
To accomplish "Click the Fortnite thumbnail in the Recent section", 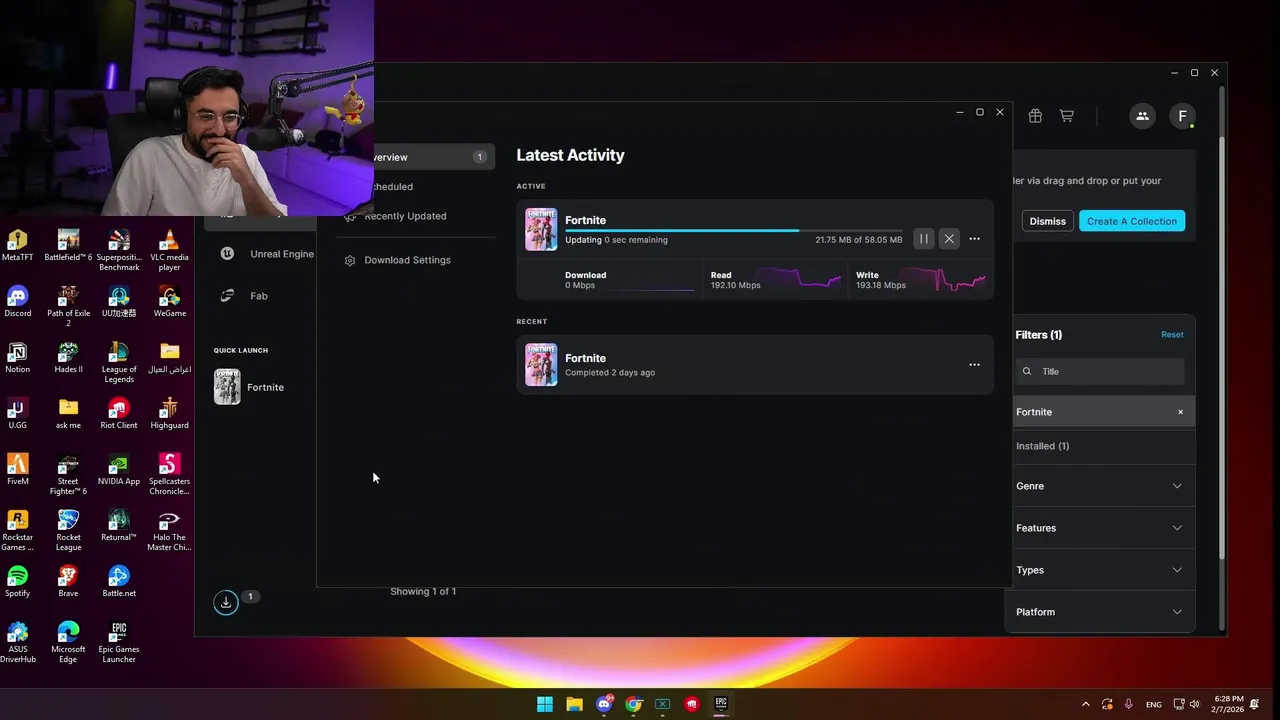I will [541, 365].
